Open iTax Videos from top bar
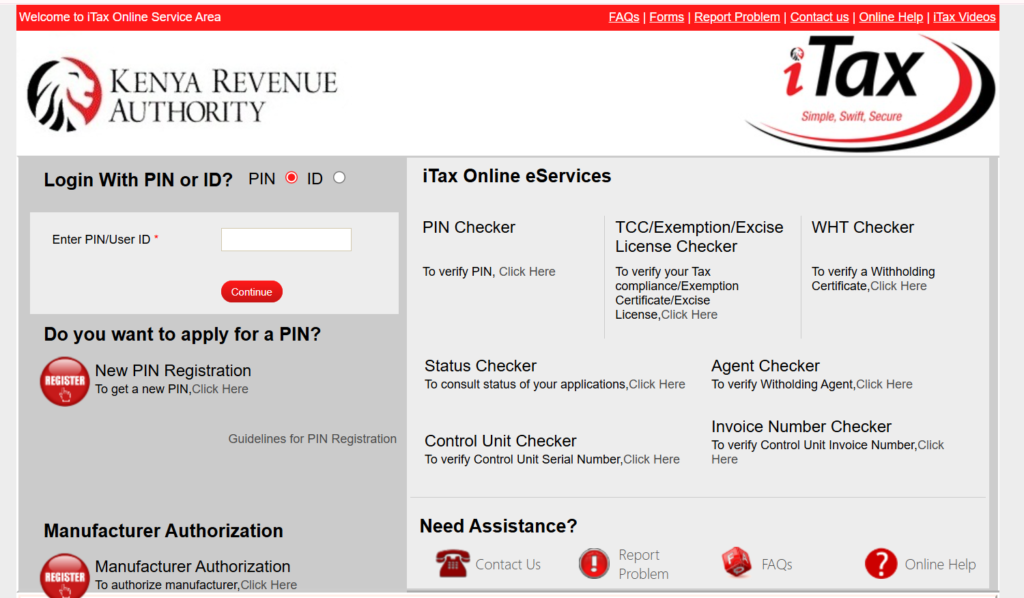Screen dimensions: 1024x598 [963, 16]
